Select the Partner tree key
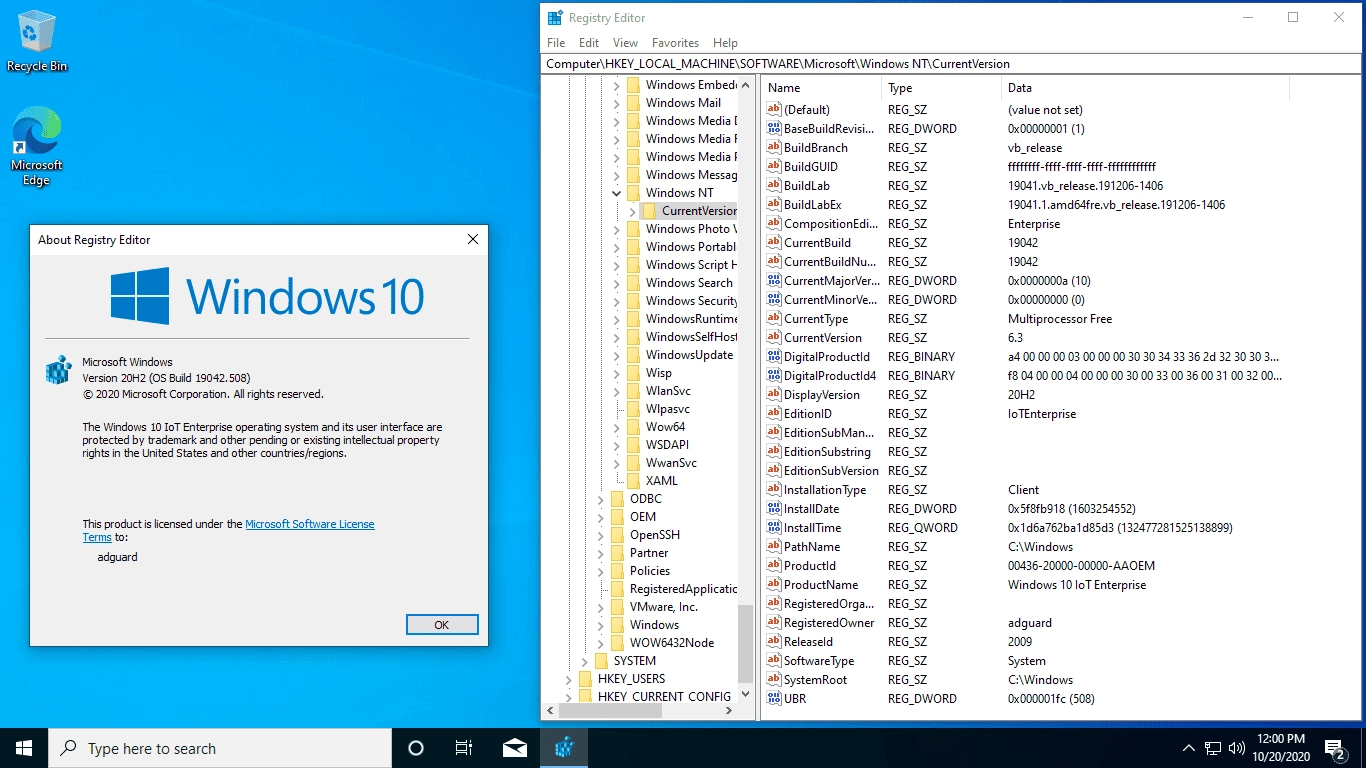The height and width of the screenshot is (768, 1366). [x=649, y=553]
